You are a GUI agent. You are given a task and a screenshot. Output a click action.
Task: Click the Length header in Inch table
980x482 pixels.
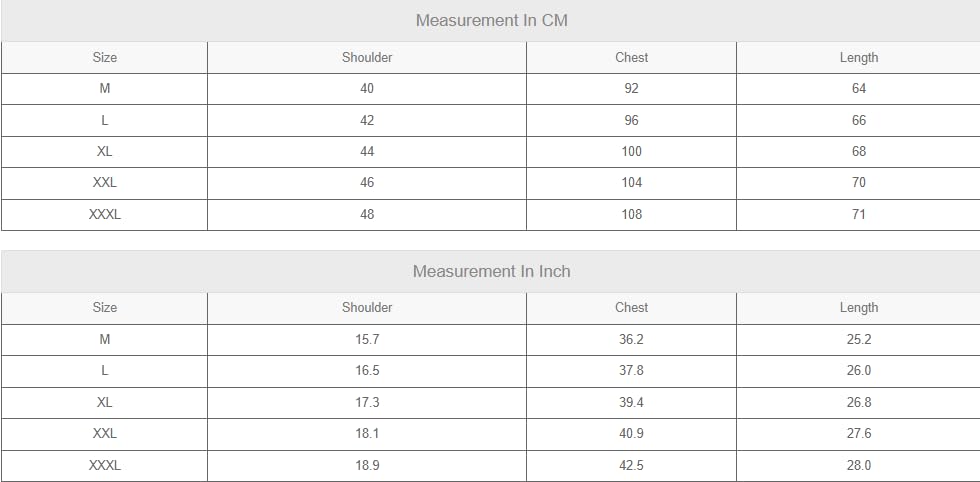[x=858, y=308]
